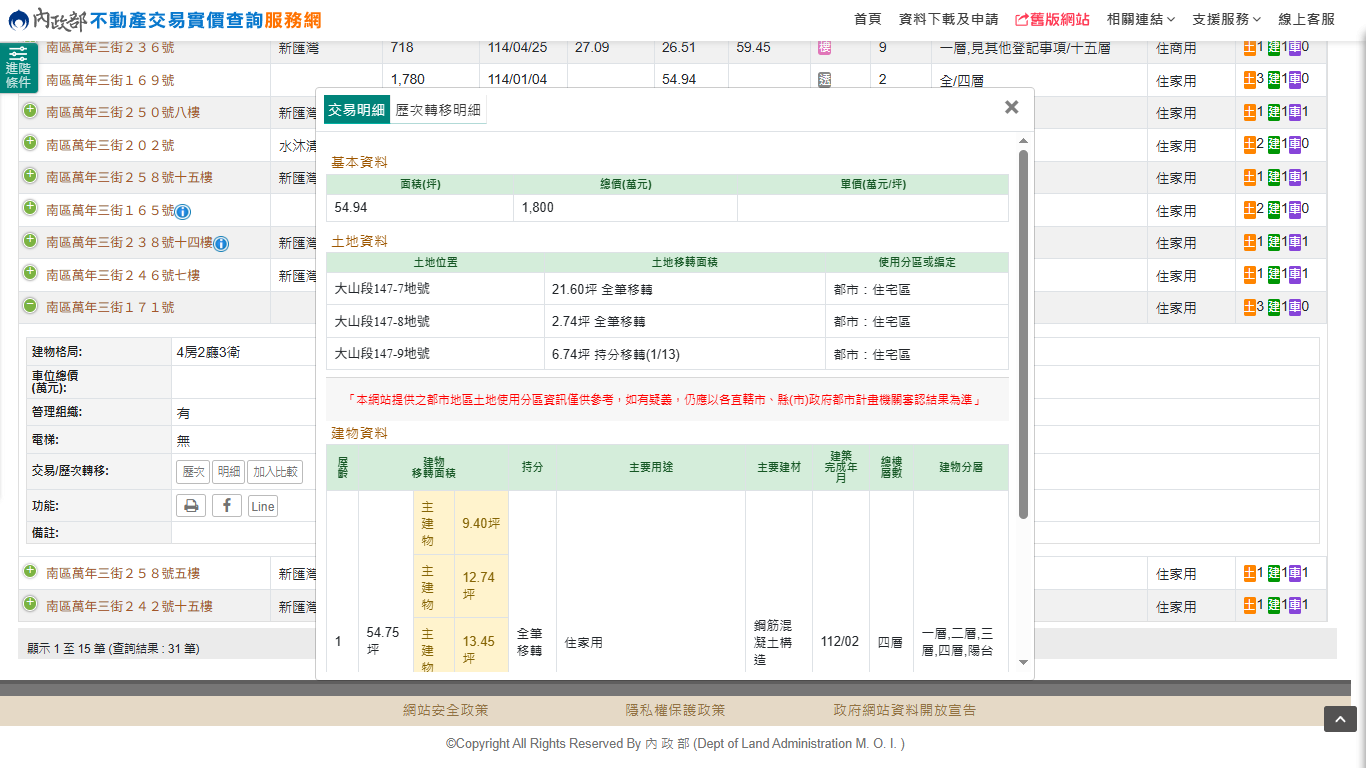The image size is (1366, 768).
Task: Expand details for 南區萬年三街242號十五樓
Action: tap(30, 605)
